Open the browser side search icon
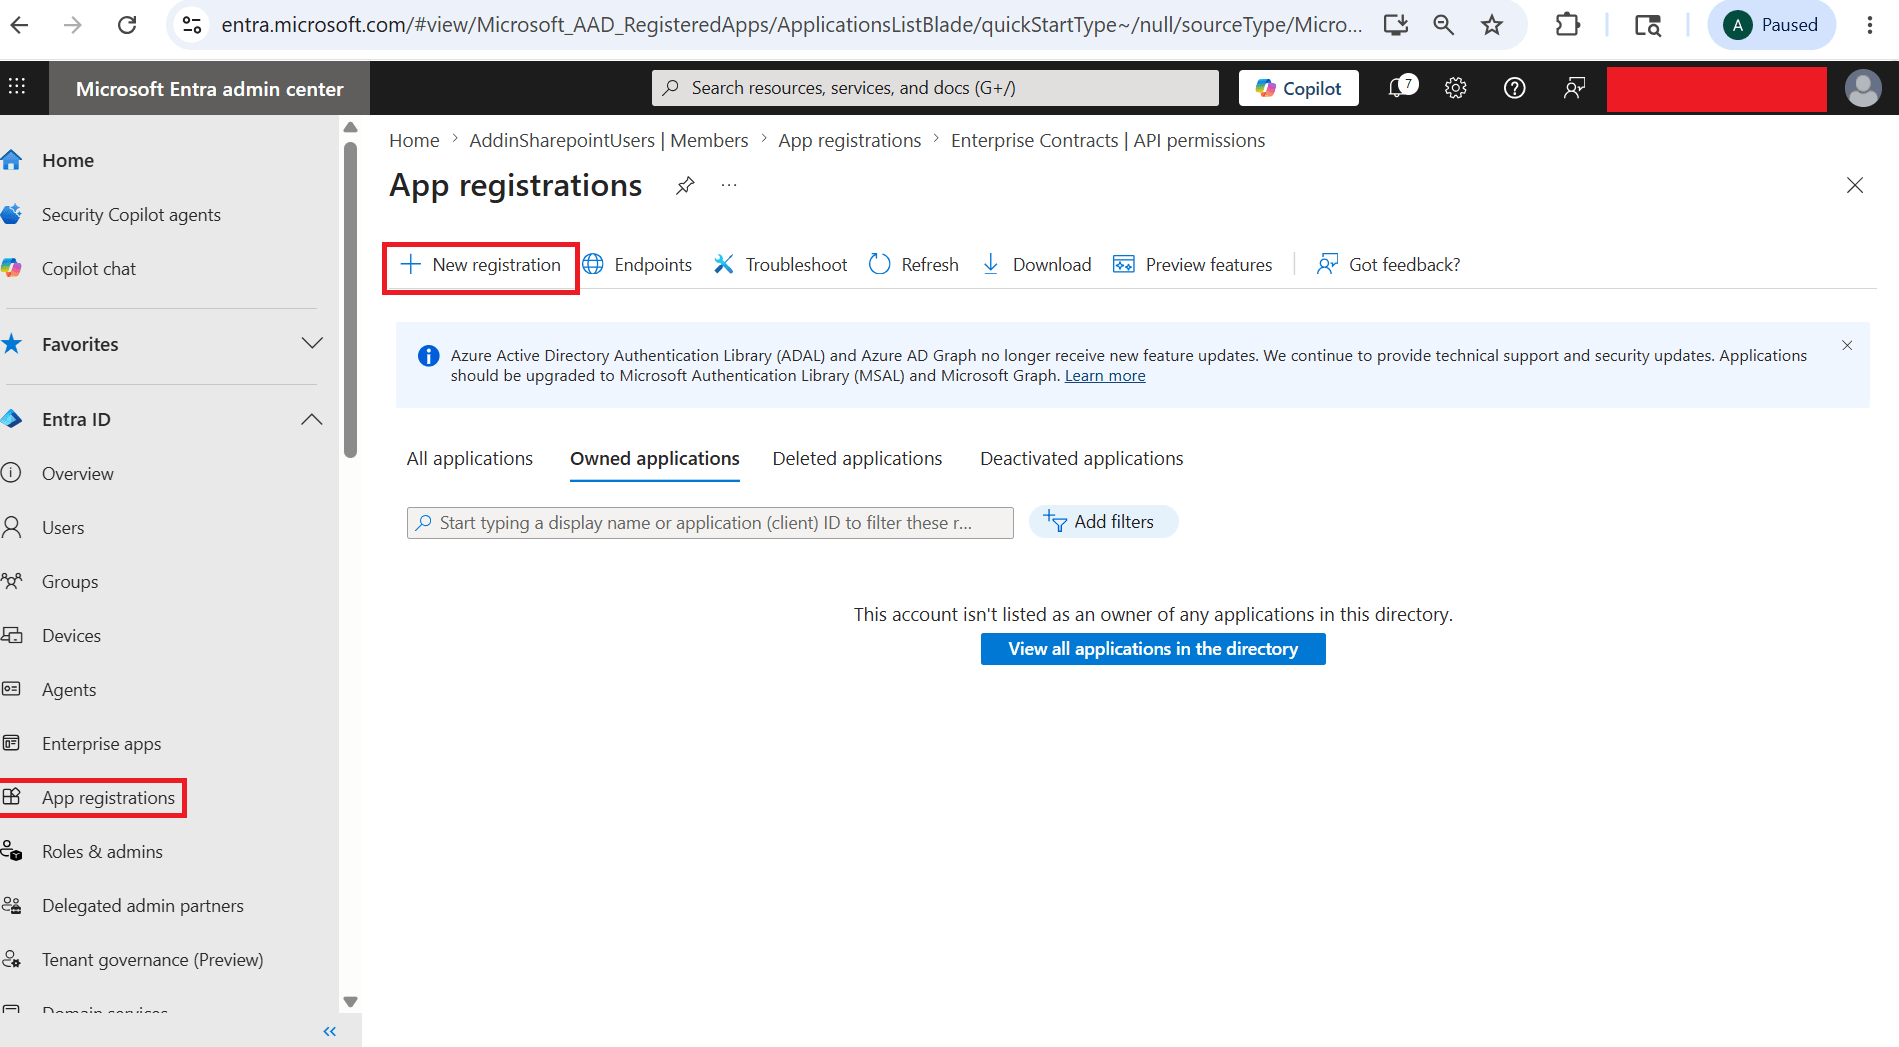 coord(1647,25)
